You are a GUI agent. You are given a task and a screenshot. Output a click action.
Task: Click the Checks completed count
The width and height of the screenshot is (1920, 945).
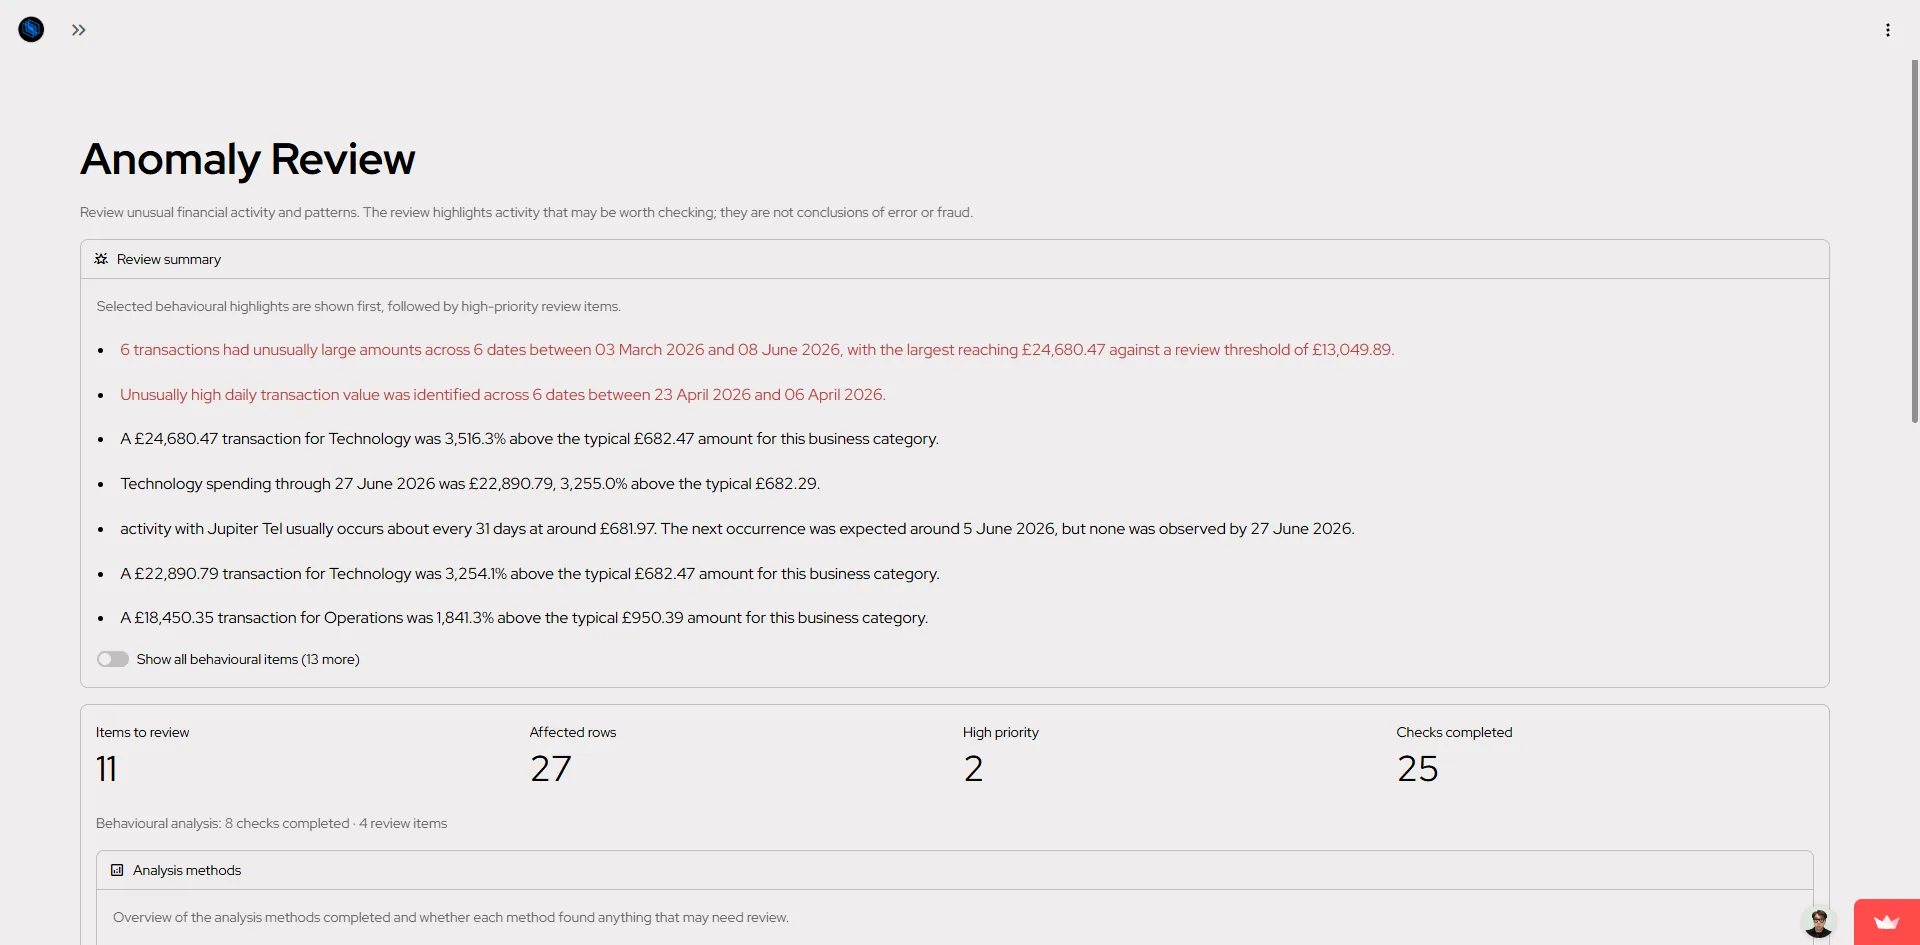pyautogui.click(x=1418, y=769)
